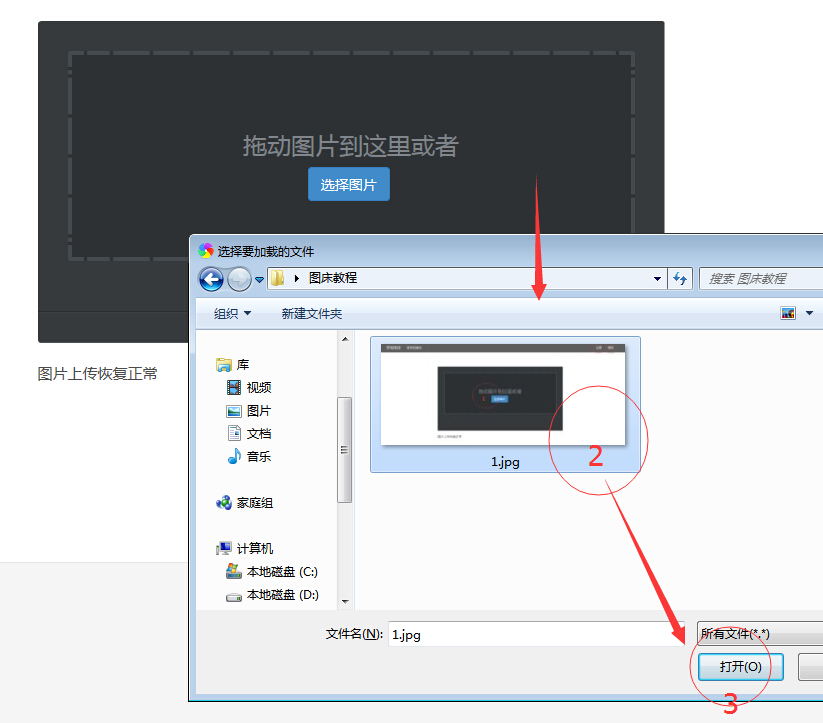Image resolution: width=823 pixels, height=723 pixels.
Task: Select the 1.jpg image thumbnail
Action: [x=503, y=394]
